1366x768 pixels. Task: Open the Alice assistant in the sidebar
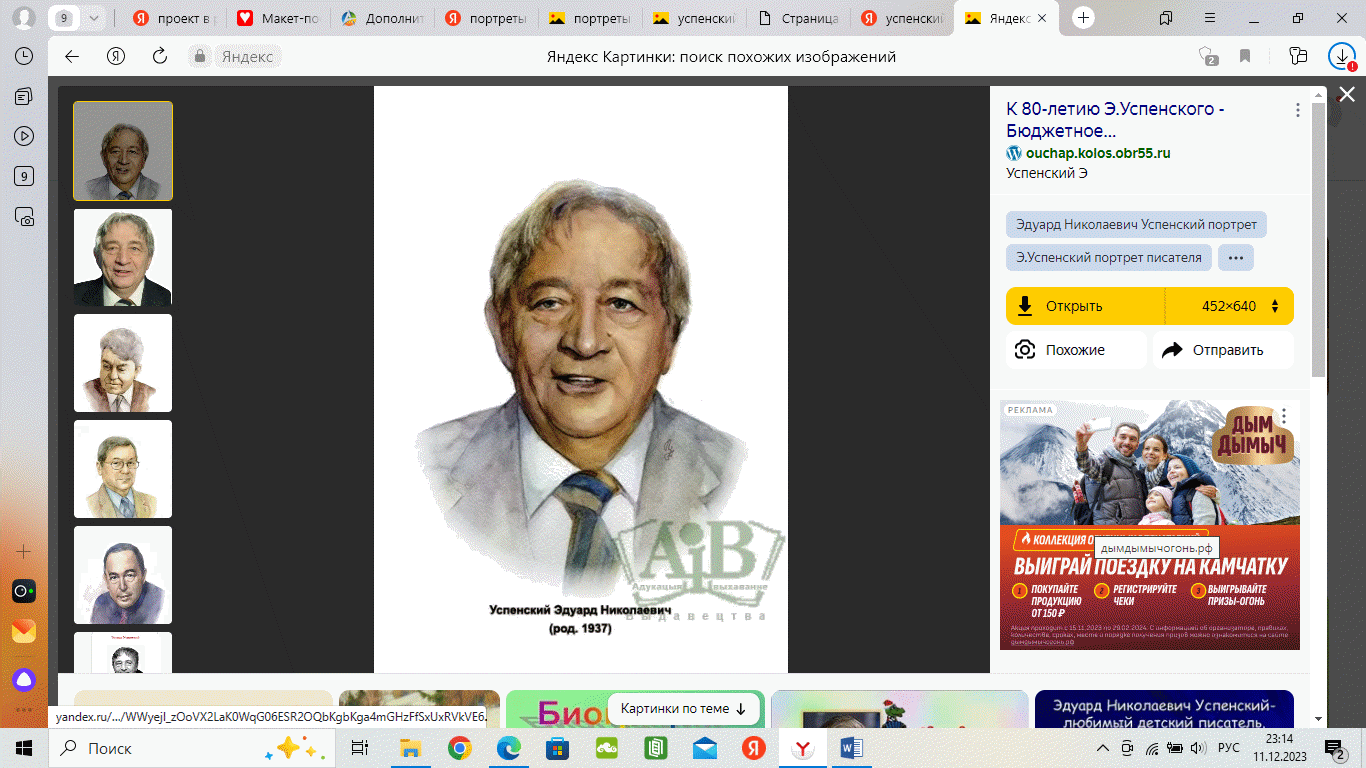[x=23, y=680]
